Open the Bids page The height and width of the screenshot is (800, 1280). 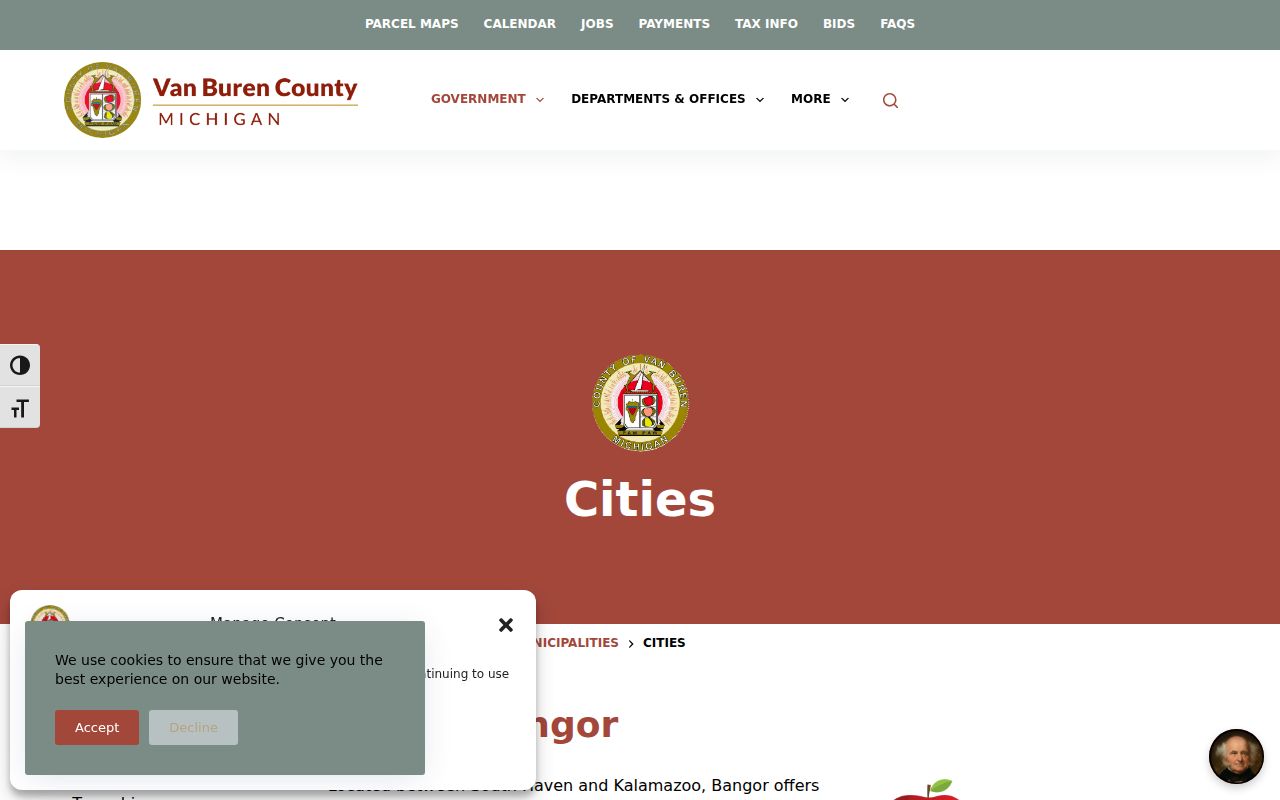[839, 24]
